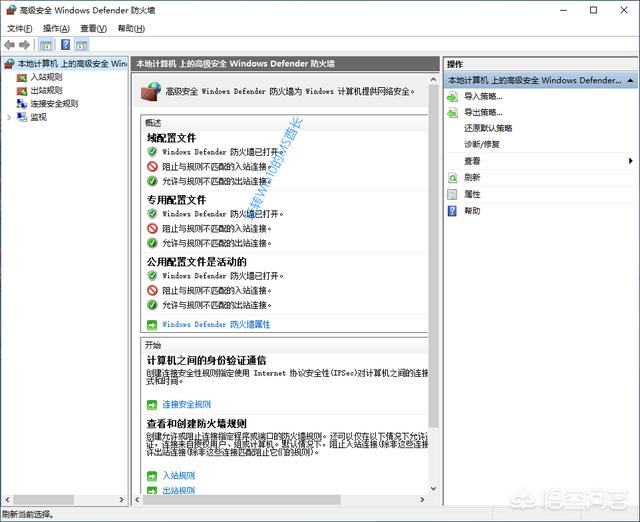Click the blue Help icon in the toolbar

[66, 45]
